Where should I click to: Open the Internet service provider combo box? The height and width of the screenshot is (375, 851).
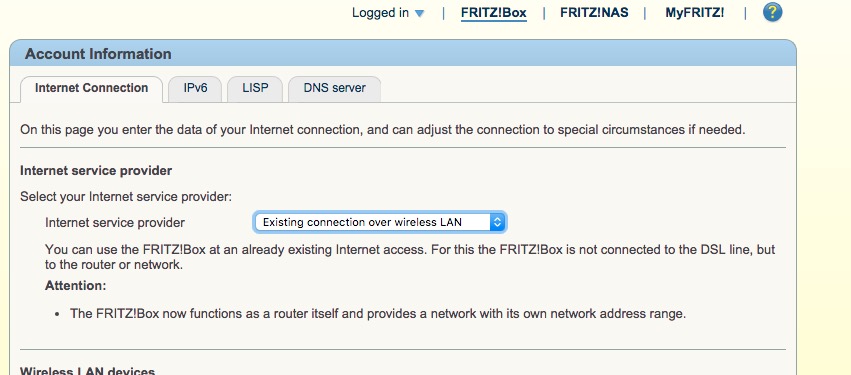(x=380, y=222)
